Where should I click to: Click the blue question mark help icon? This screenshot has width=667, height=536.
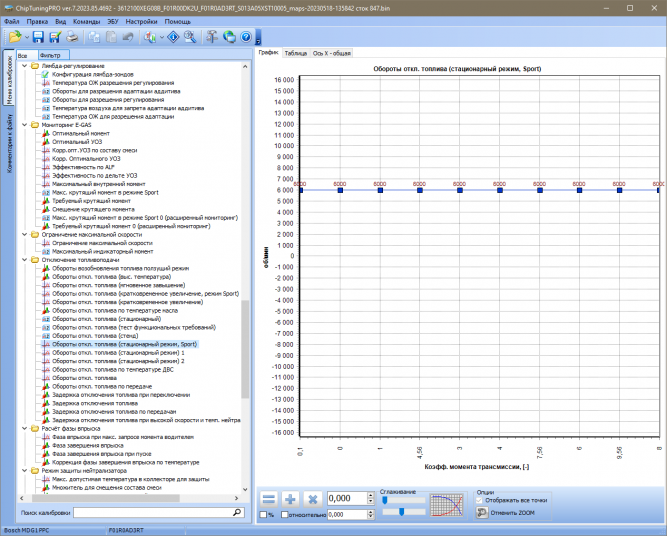click(246, 37)
